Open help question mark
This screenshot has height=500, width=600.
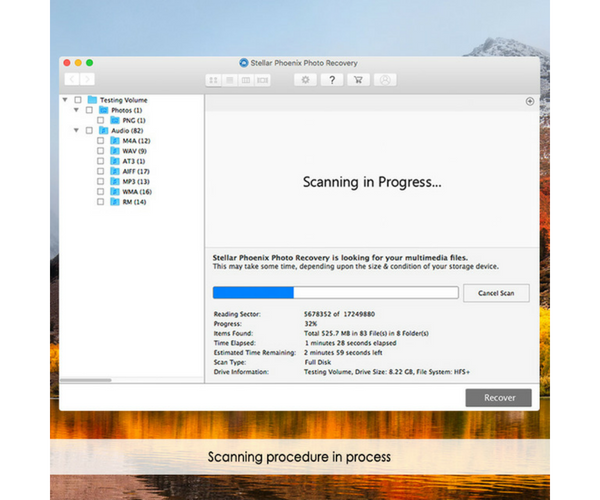[332, 80]
